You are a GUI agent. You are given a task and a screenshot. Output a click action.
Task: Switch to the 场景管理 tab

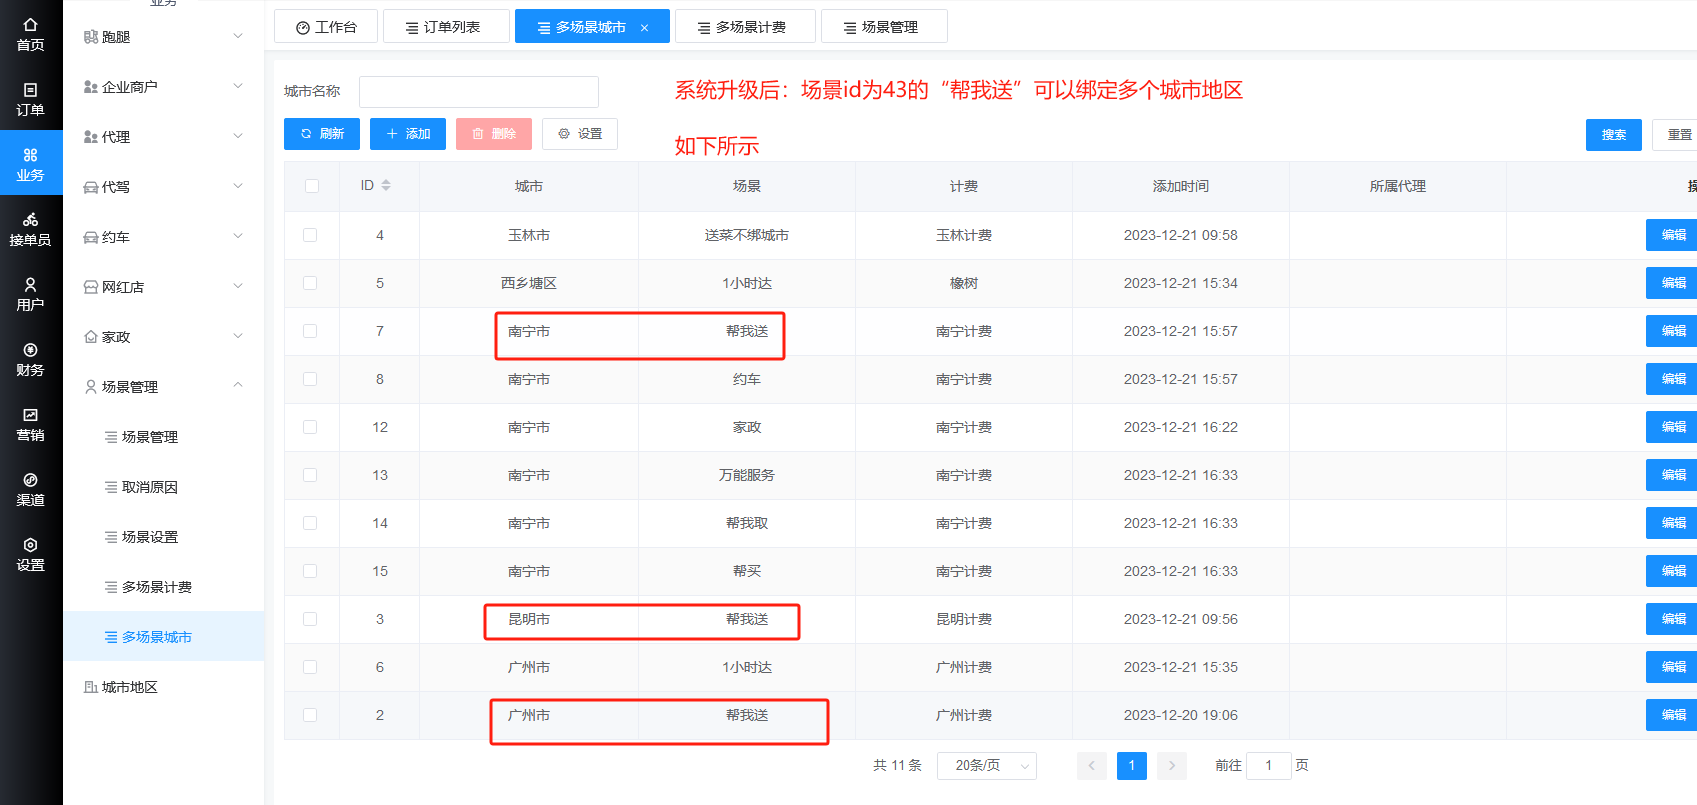(884, 27)
